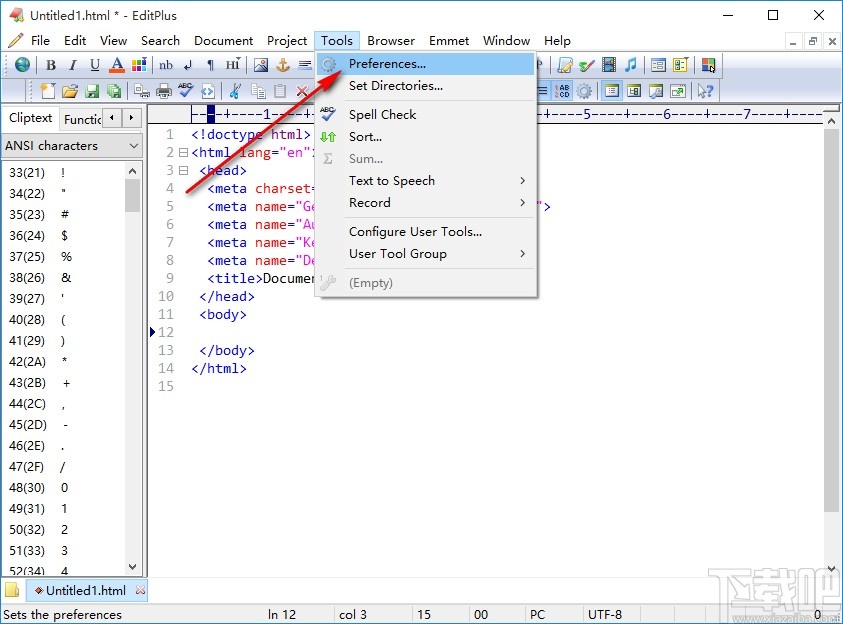This screenshot has height=624, width=843.
Task: Click the Copy icon
Action: click(x=258, y=91)
